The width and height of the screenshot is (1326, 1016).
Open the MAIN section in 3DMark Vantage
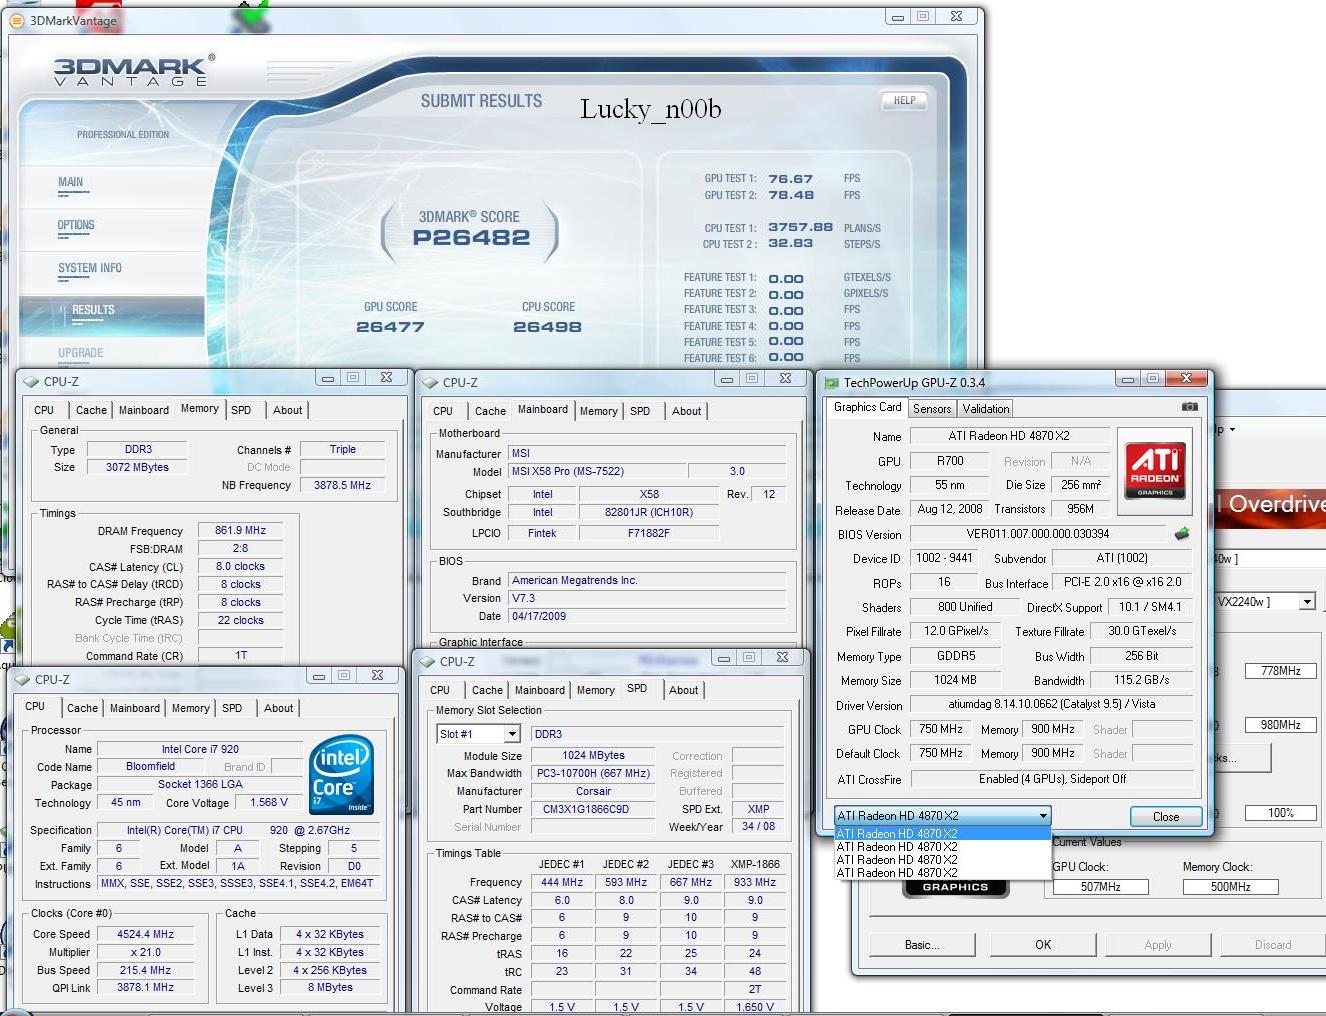[70, 182]
